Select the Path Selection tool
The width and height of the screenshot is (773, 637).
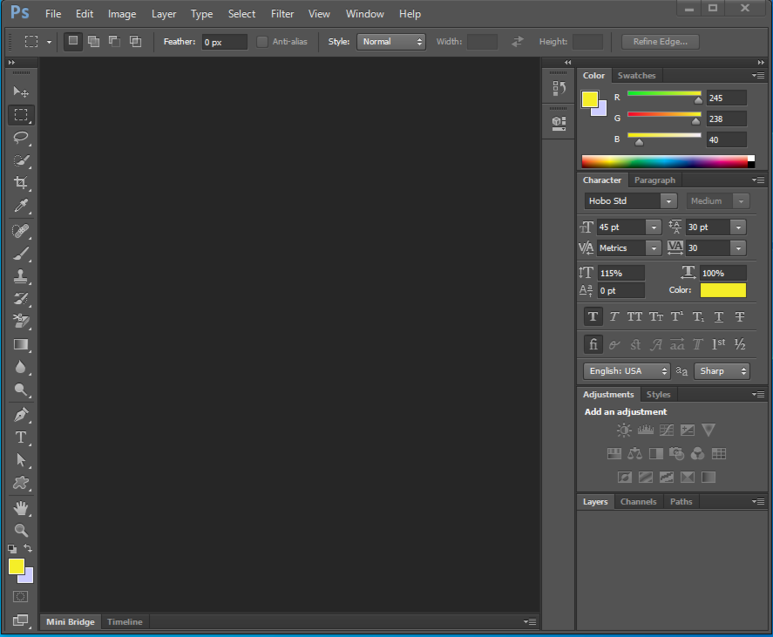click(x=21, y=460)
